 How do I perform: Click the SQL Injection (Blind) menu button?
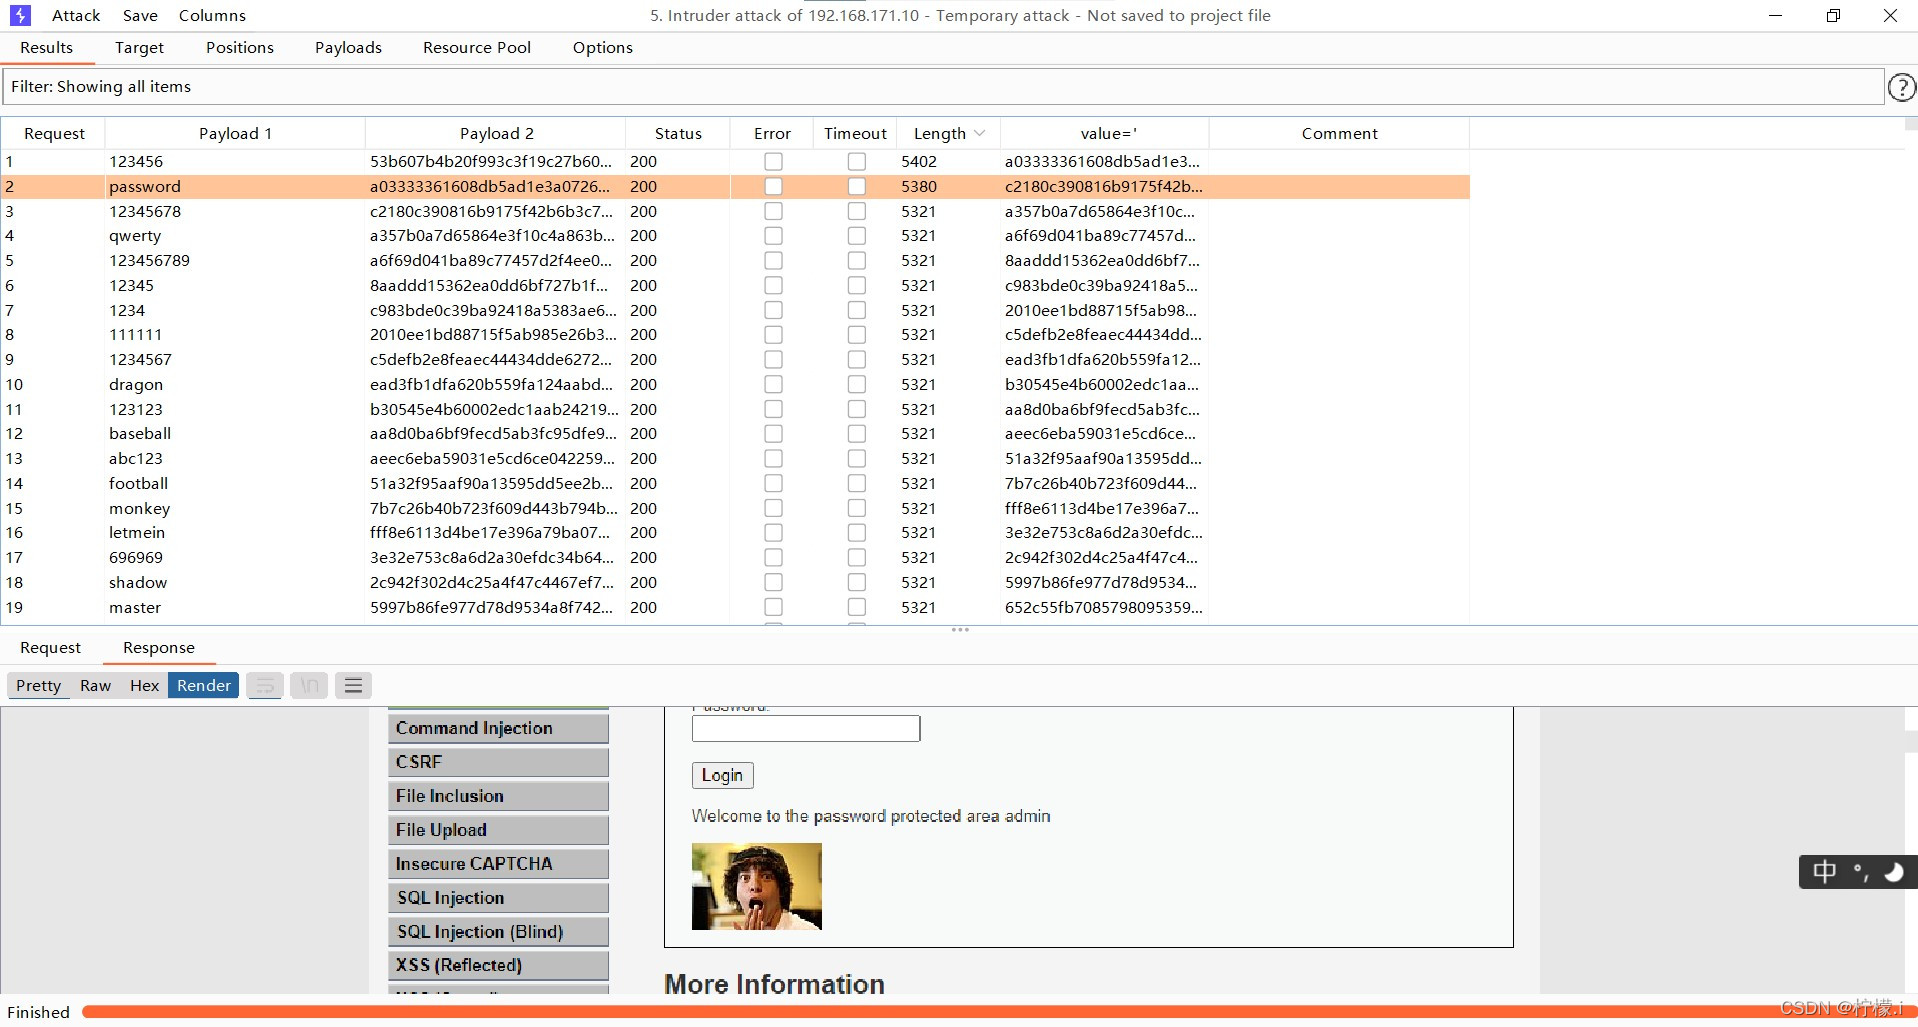[498, 932]
